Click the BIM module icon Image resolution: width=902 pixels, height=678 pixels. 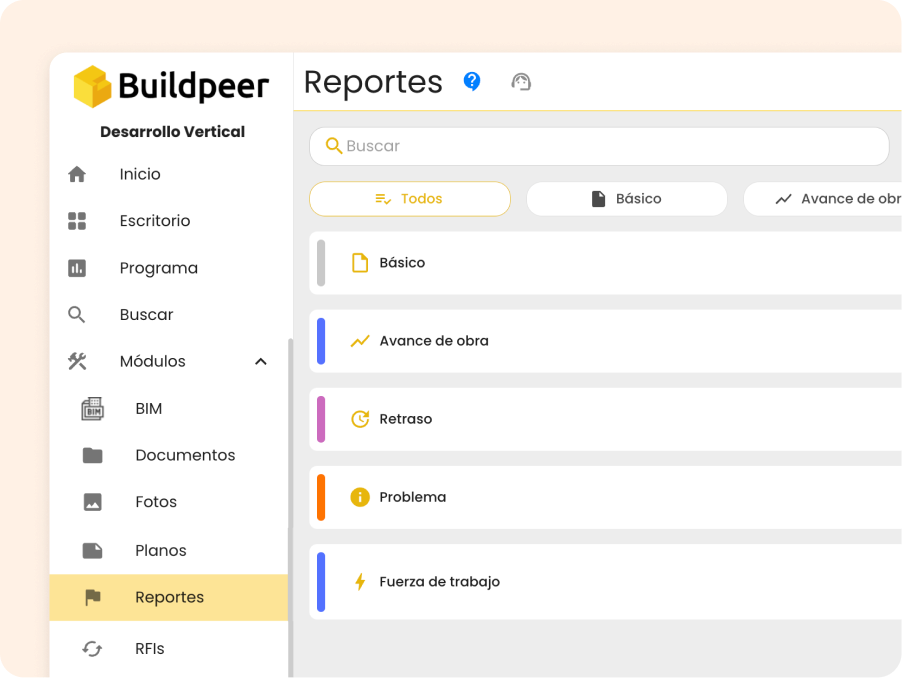click(x=92, y=408)
